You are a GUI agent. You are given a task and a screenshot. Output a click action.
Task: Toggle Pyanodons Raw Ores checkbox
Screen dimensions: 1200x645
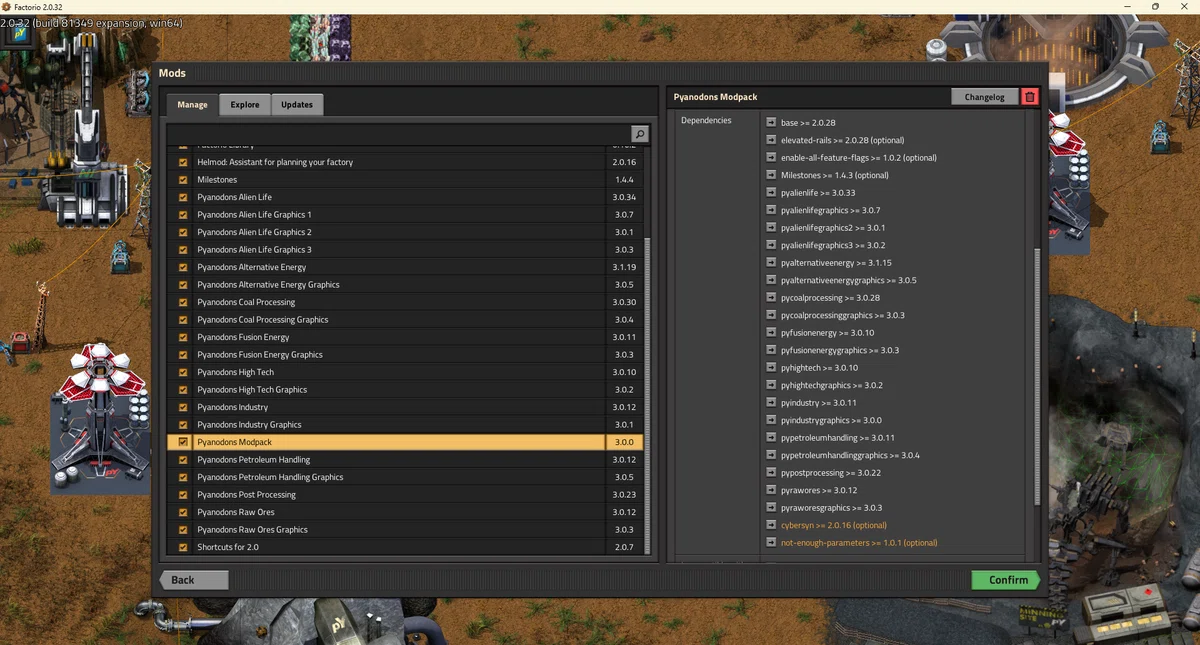tap(183, 512)
